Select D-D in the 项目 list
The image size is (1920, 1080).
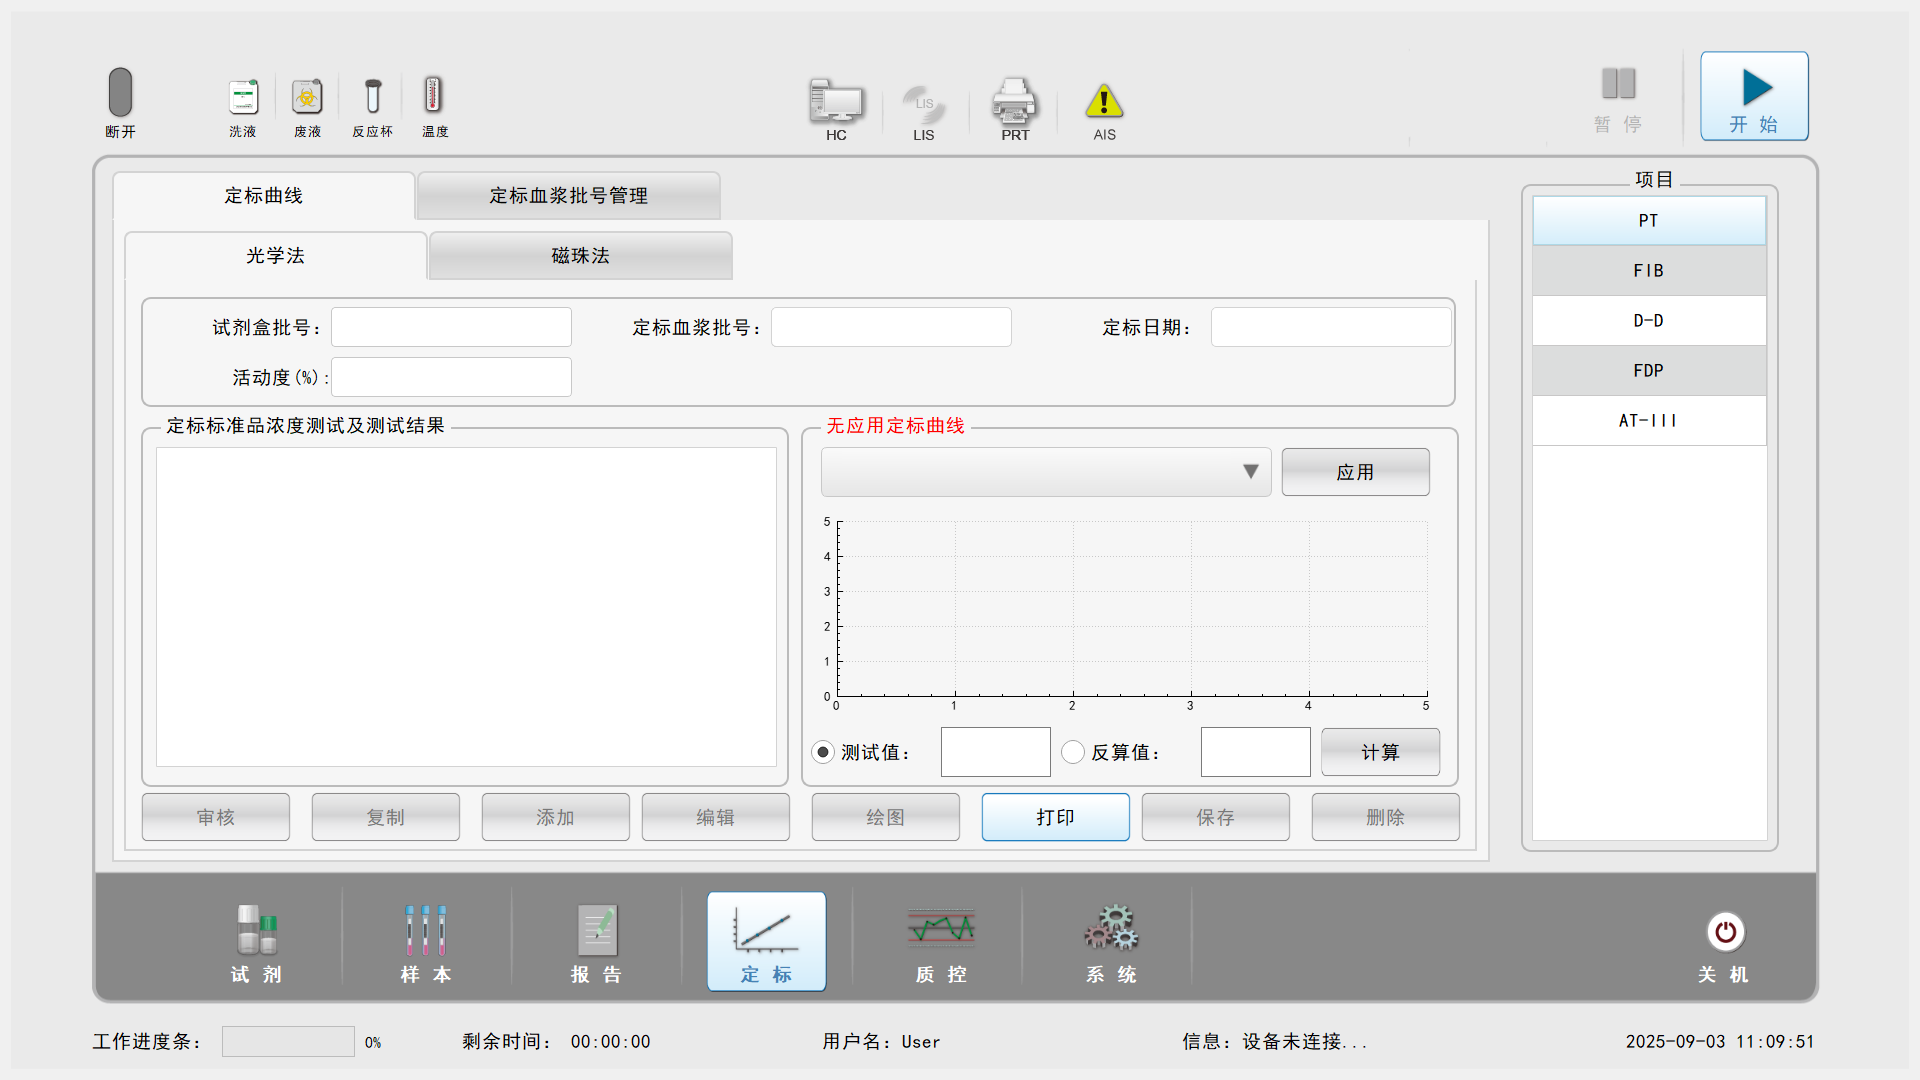(x=1649, y=321)
